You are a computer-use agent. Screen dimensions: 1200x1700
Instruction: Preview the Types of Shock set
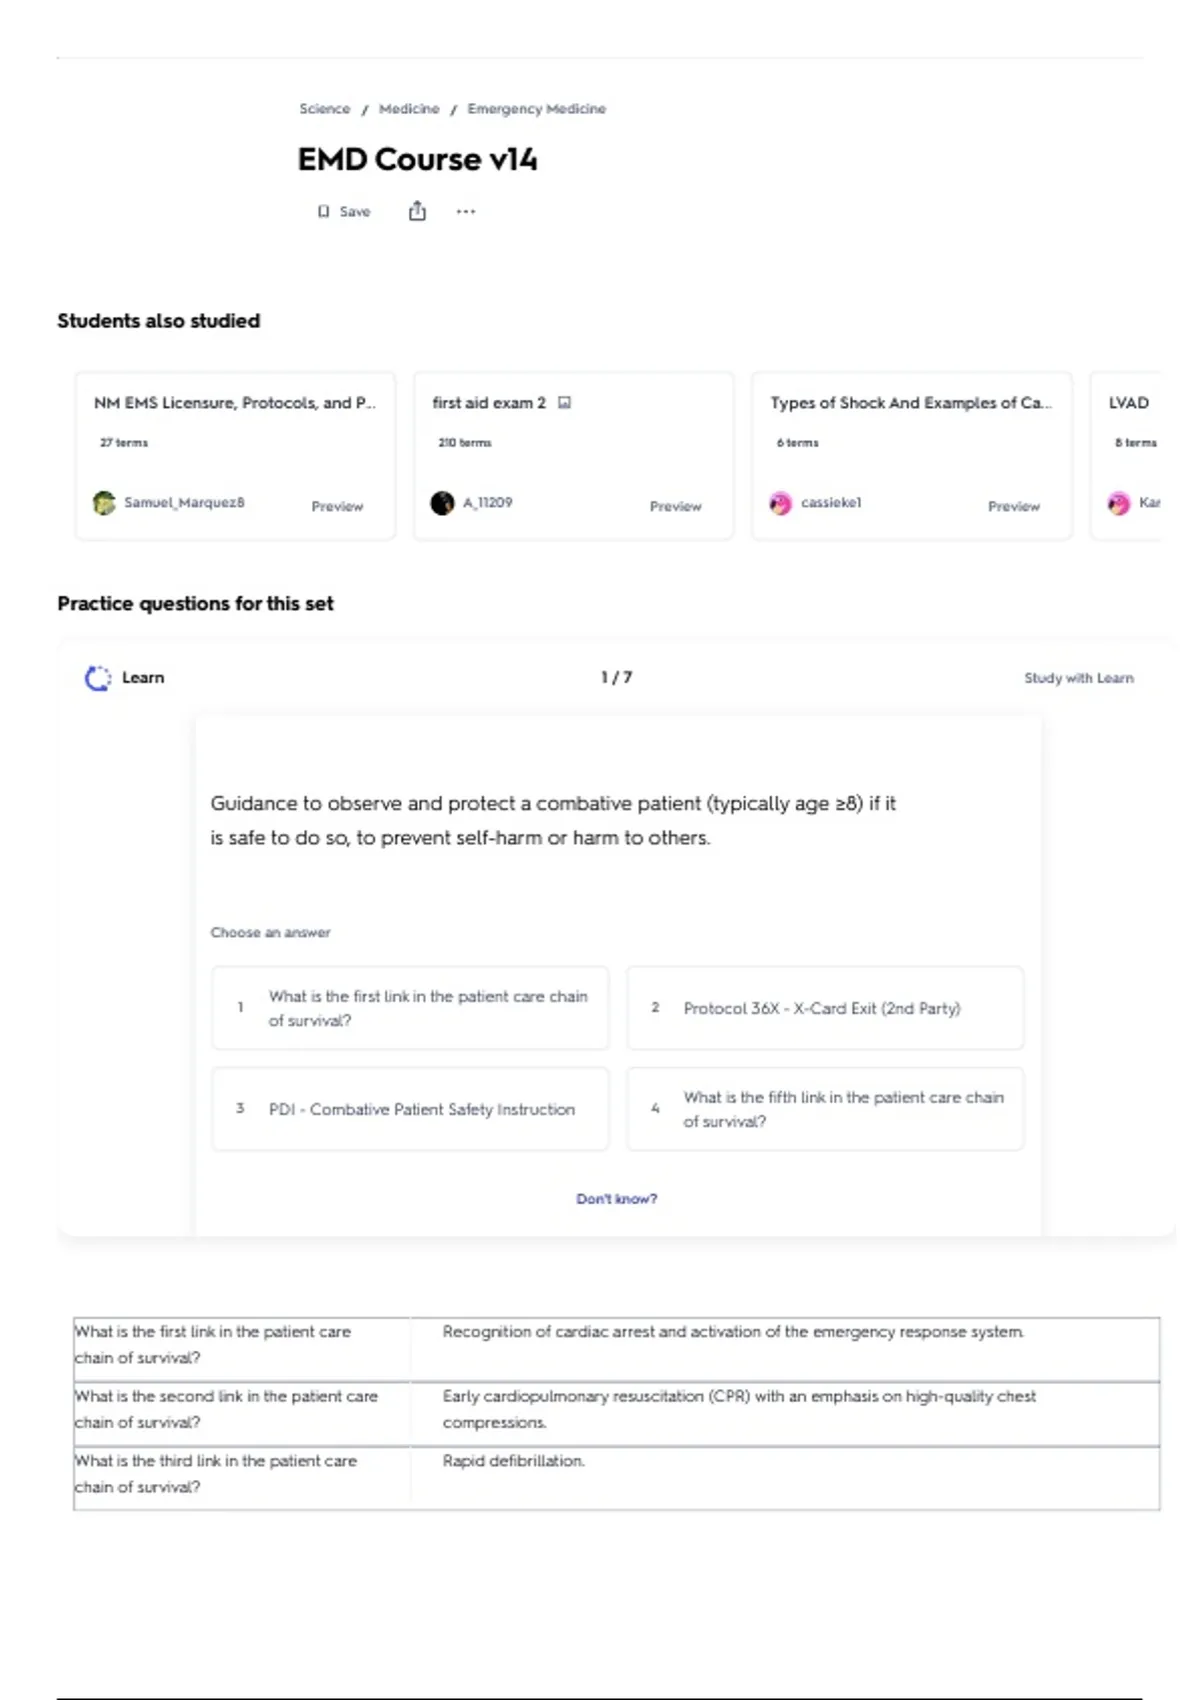pyautogui.click(x=1013, y=507)
